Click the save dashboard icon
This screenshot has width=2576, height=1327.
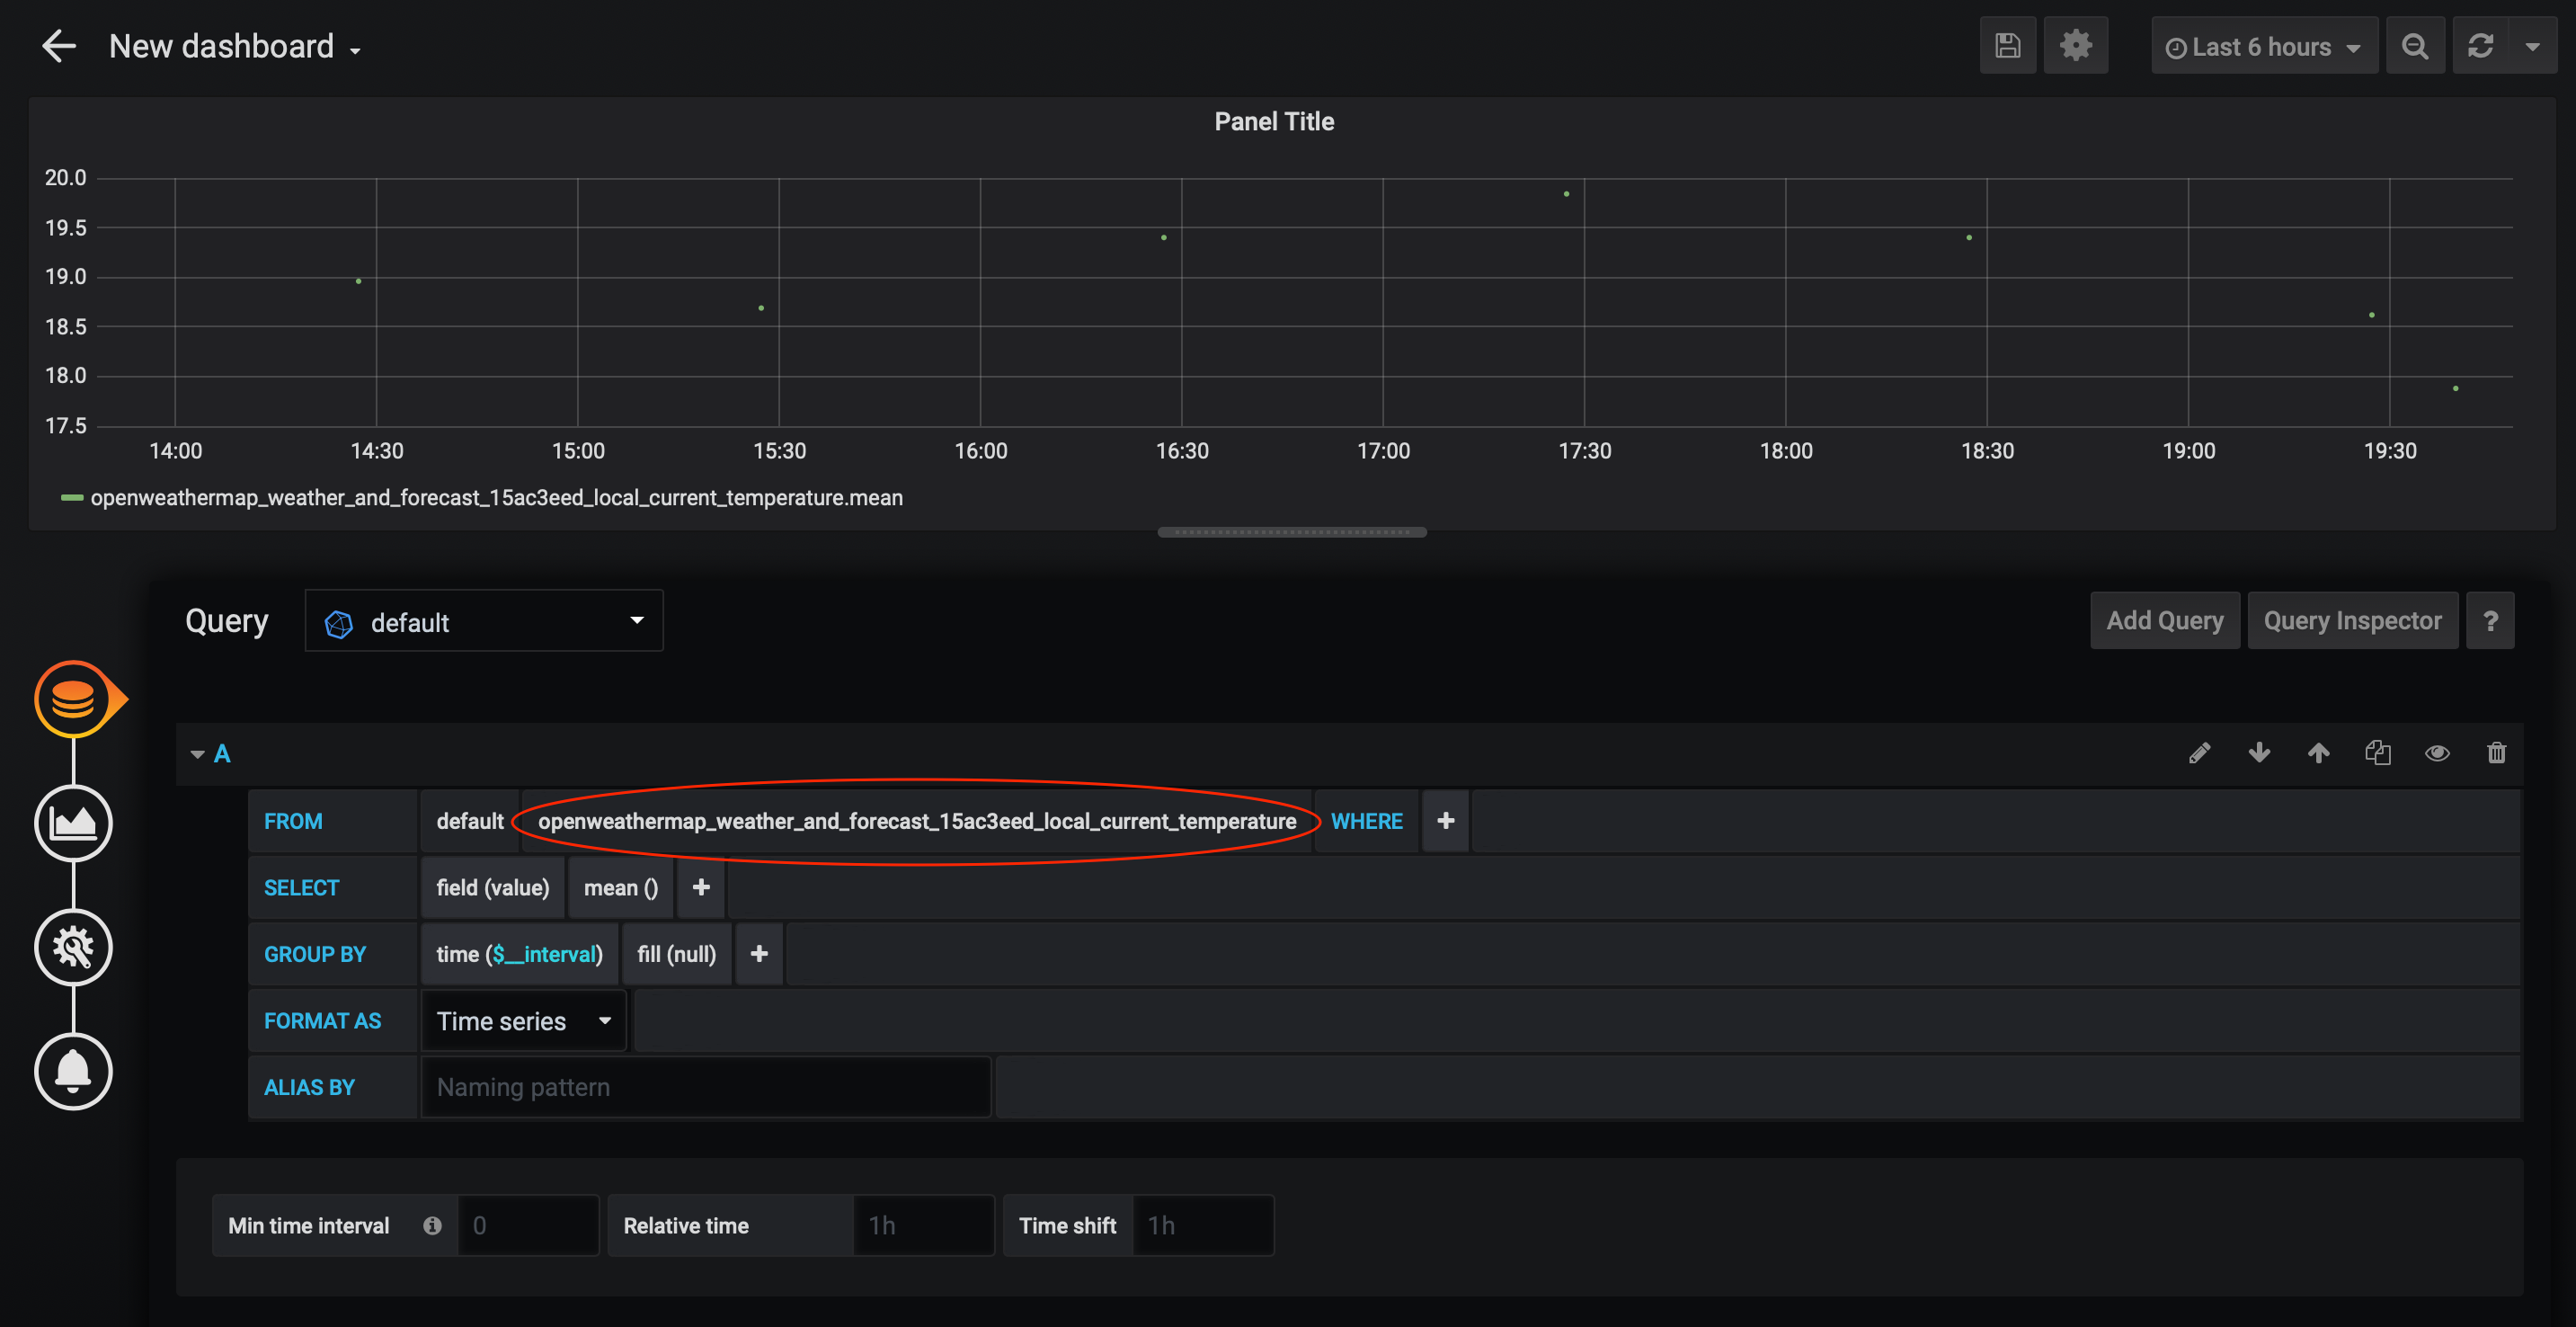pos(2007,46)
